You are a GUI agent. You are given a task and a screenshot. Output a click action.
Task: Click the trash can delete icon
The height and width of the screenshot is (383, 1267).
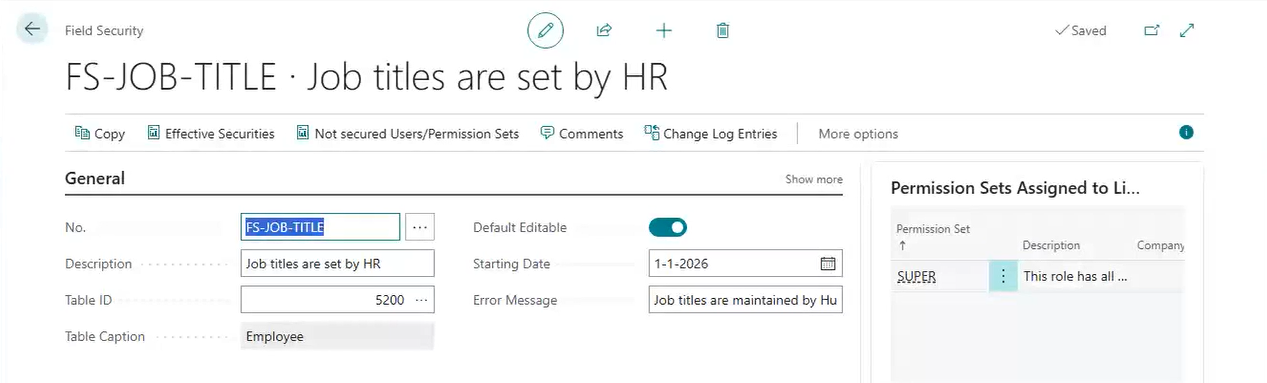(722, 31)
